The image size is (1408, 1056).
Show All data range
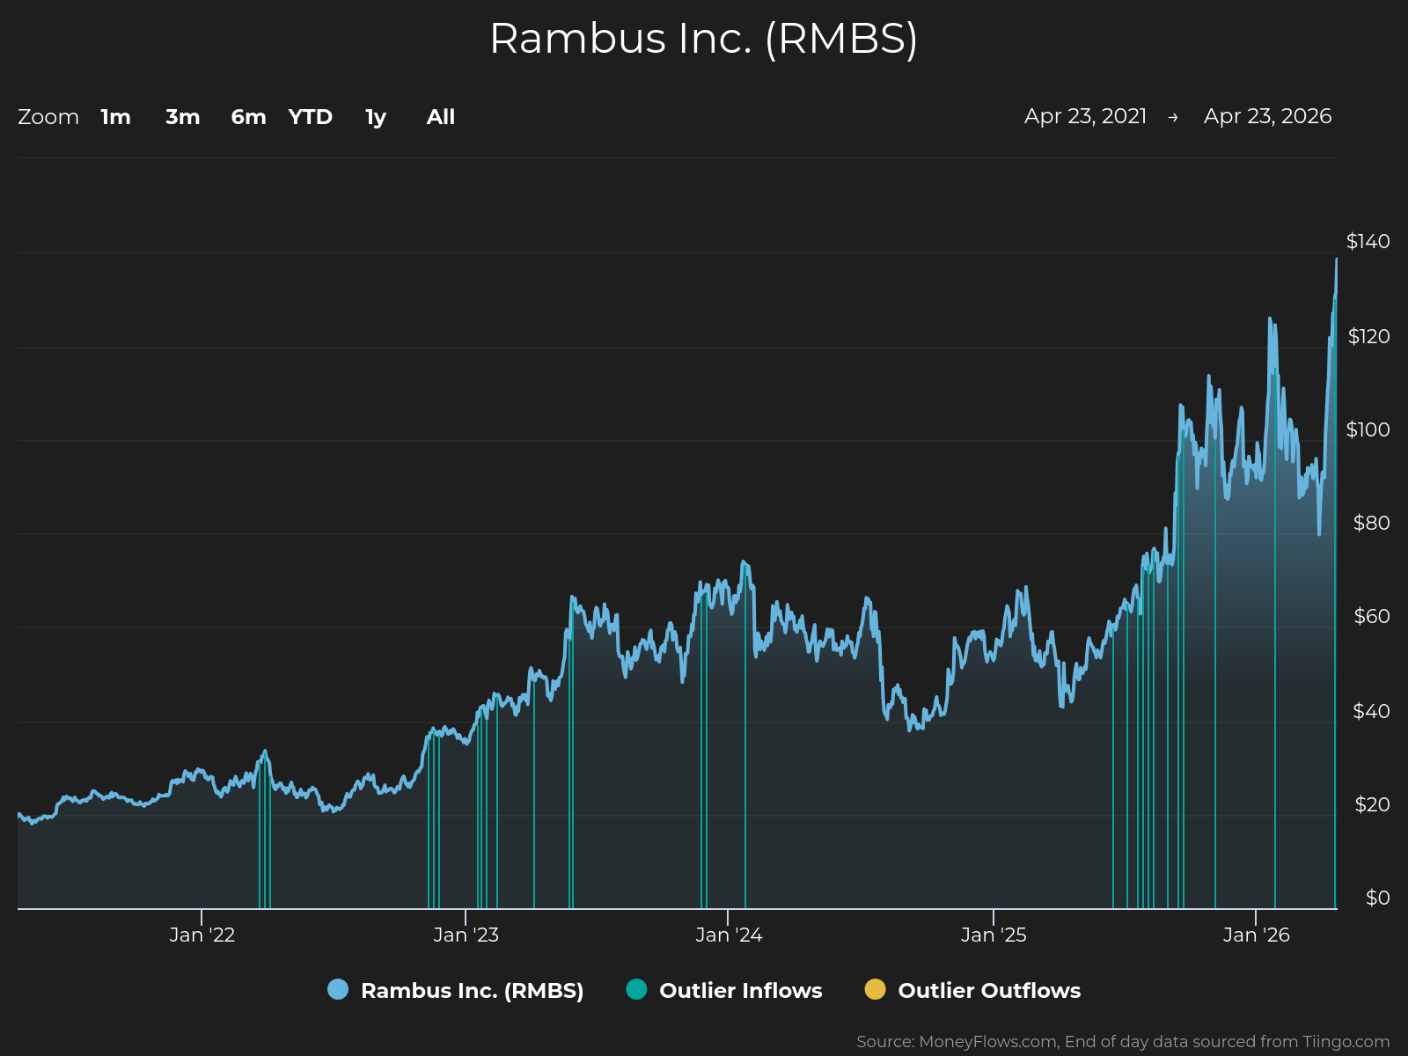tap(441, 117)
